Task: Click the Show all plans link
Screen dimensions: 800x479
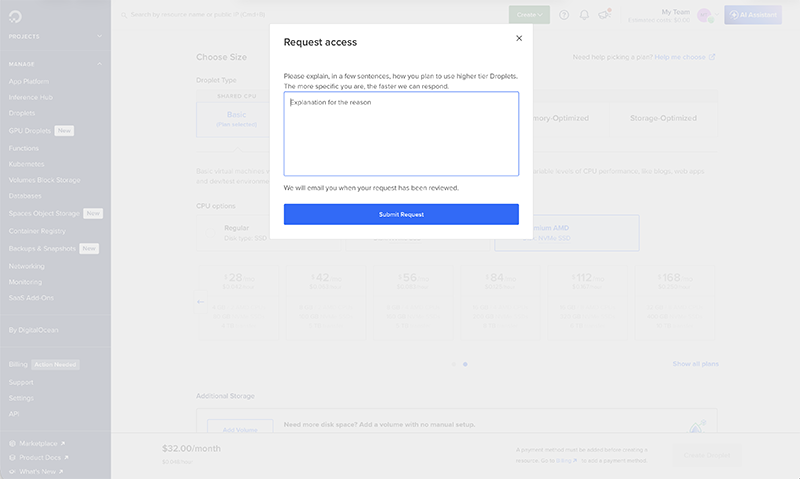Action: pyautogui.click(x=695, y=364)
